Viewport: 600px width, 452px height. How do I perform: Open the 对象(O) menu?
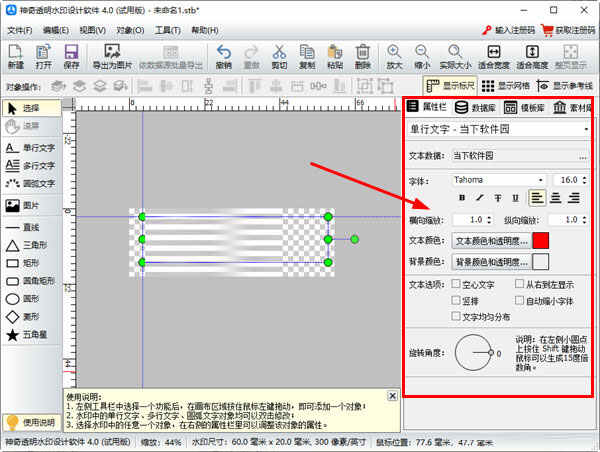129,31
